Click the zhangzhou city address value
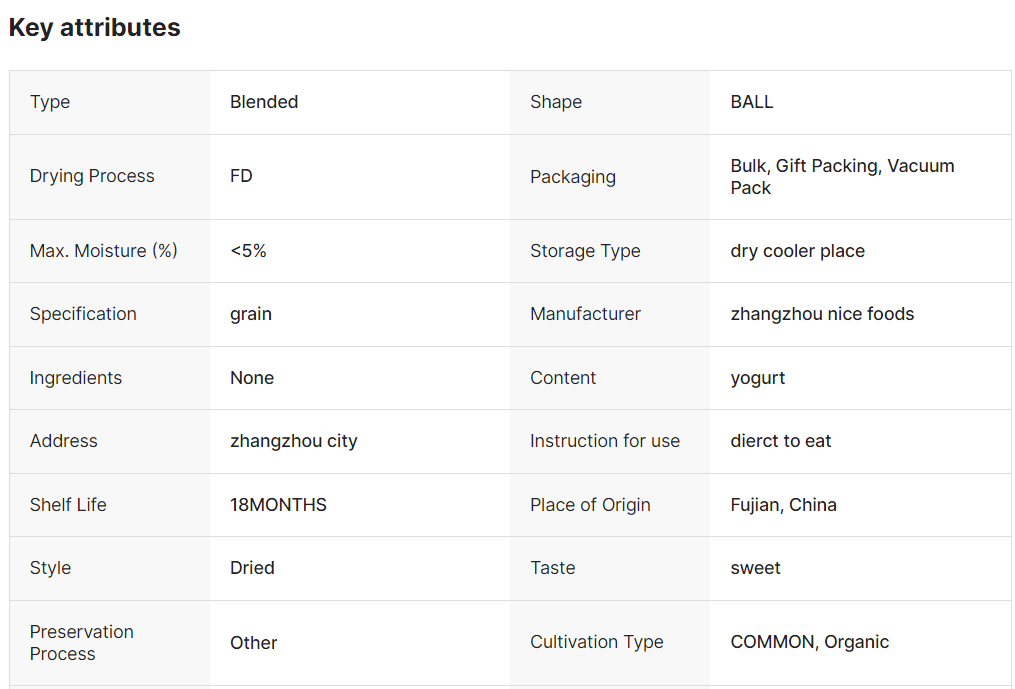Viewport: 1015px width, 689px height. coord(294,442)
